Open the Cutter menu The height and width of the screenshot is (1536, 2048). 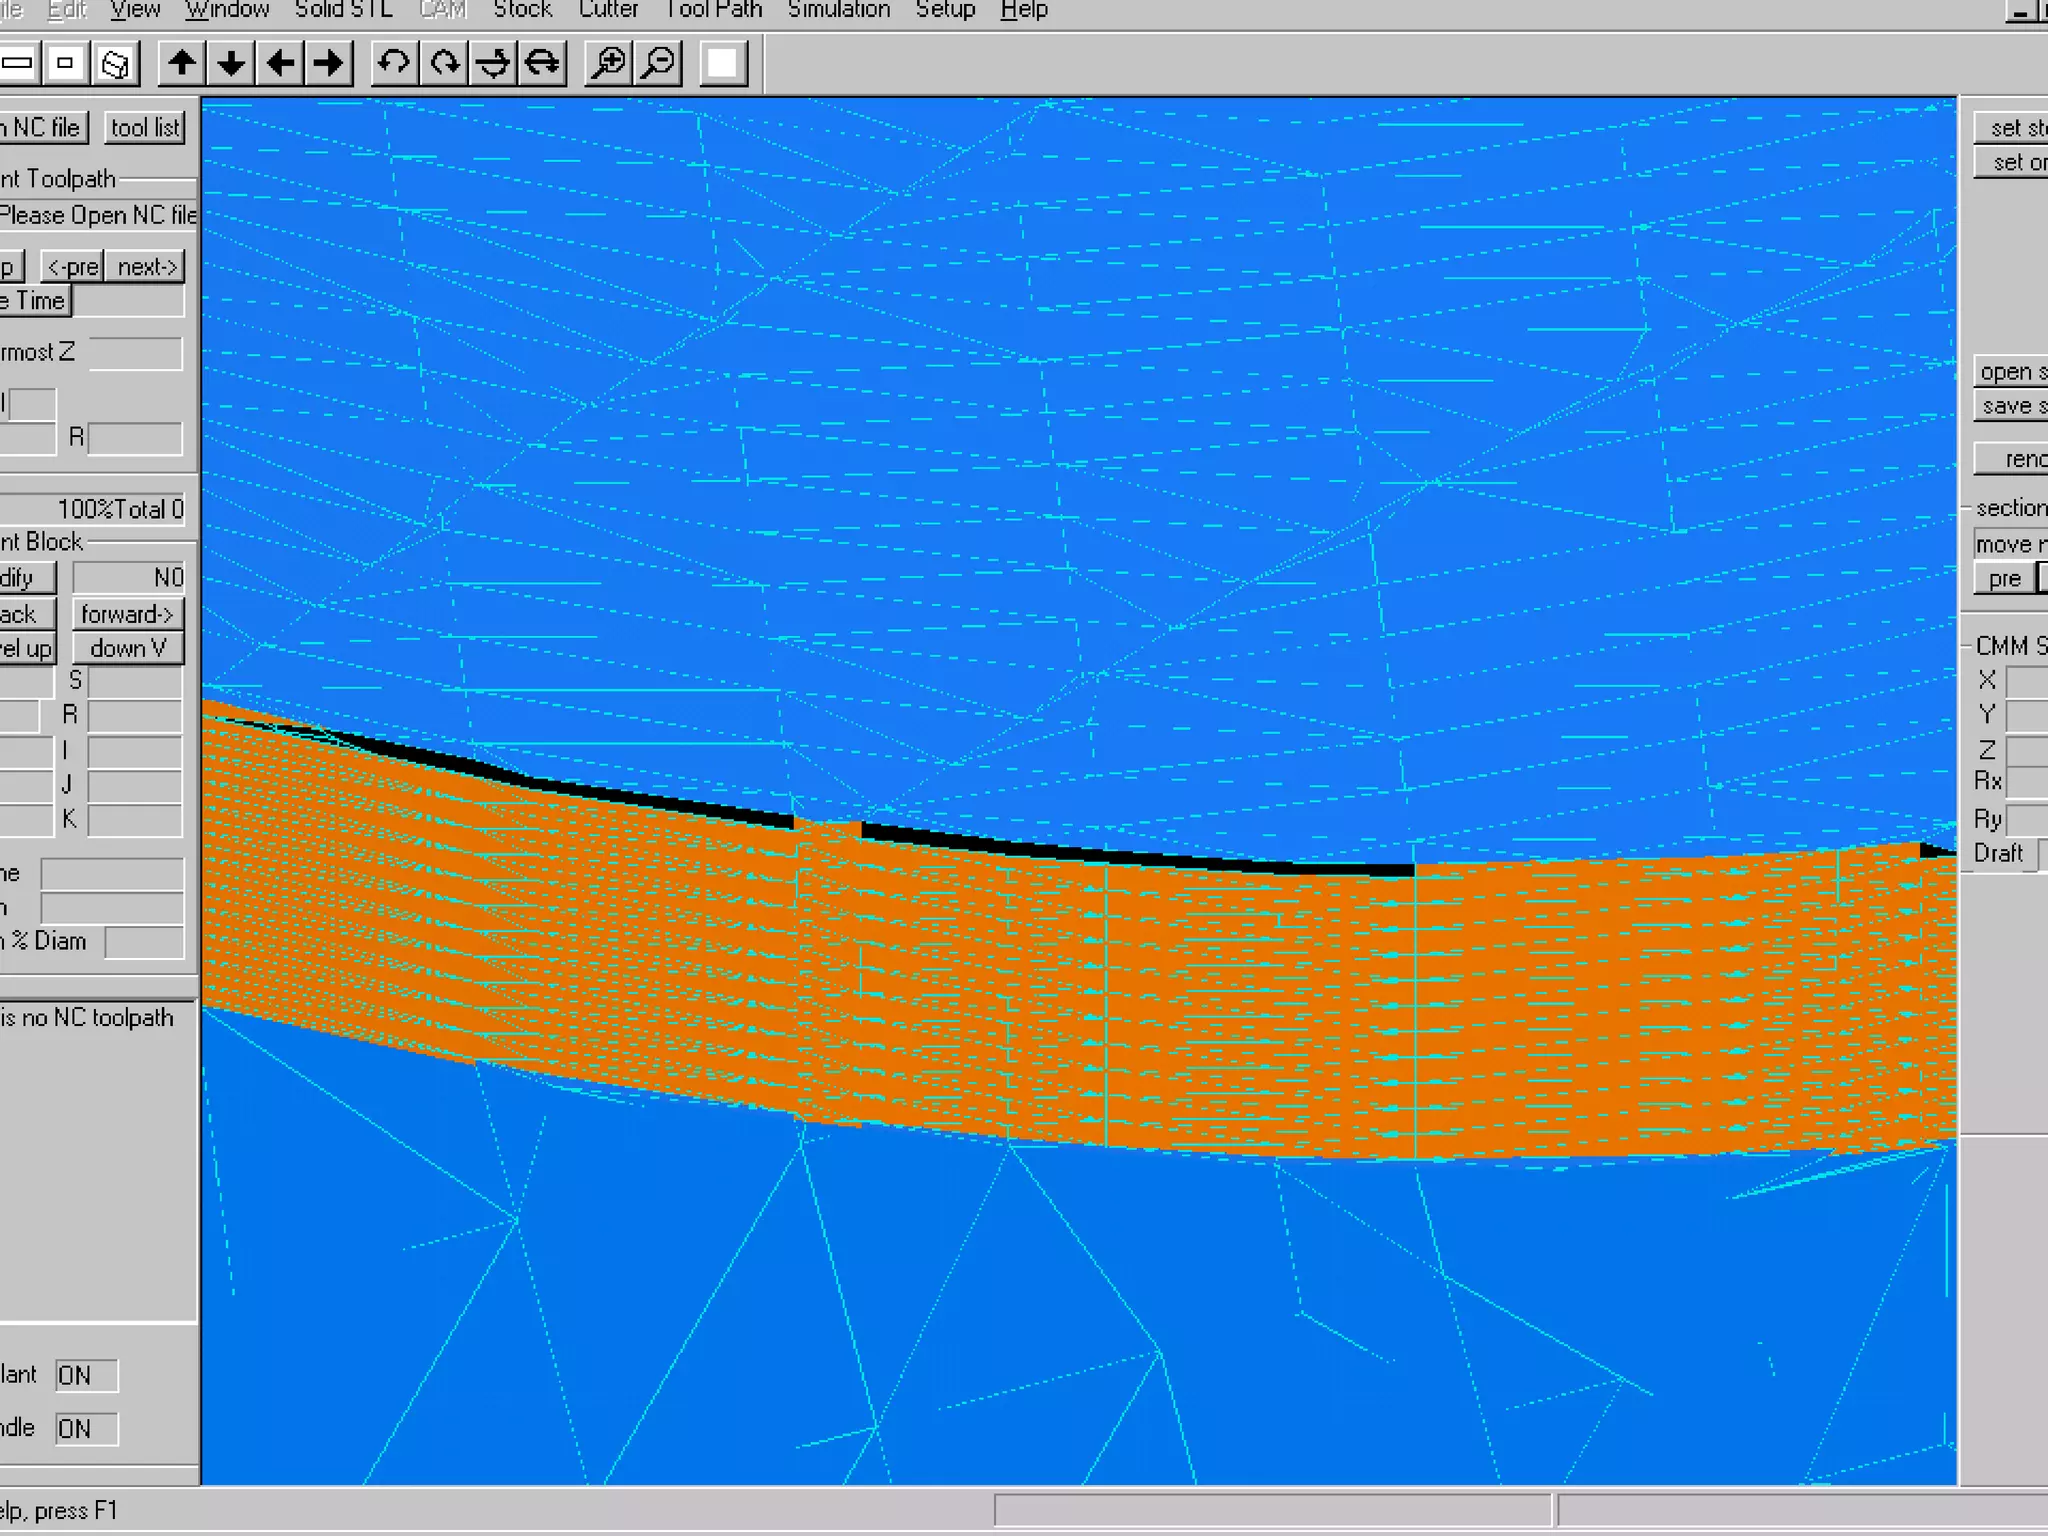(608, 11)
